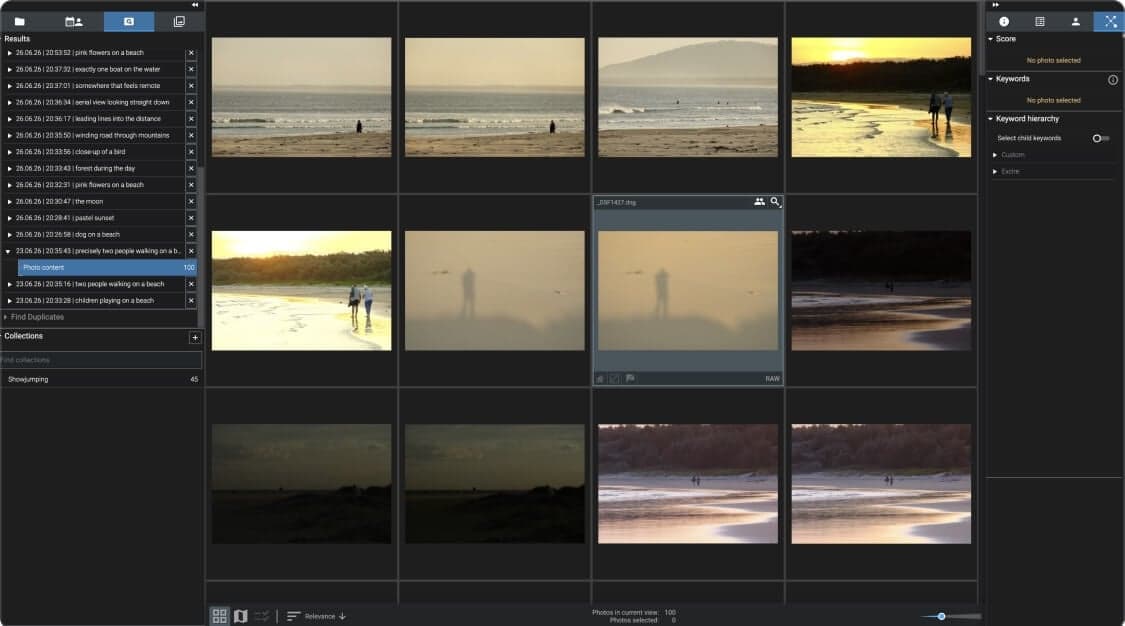The image size is (1125, 626).
Task: Select the Photo content result row
Action: (107, 267)
